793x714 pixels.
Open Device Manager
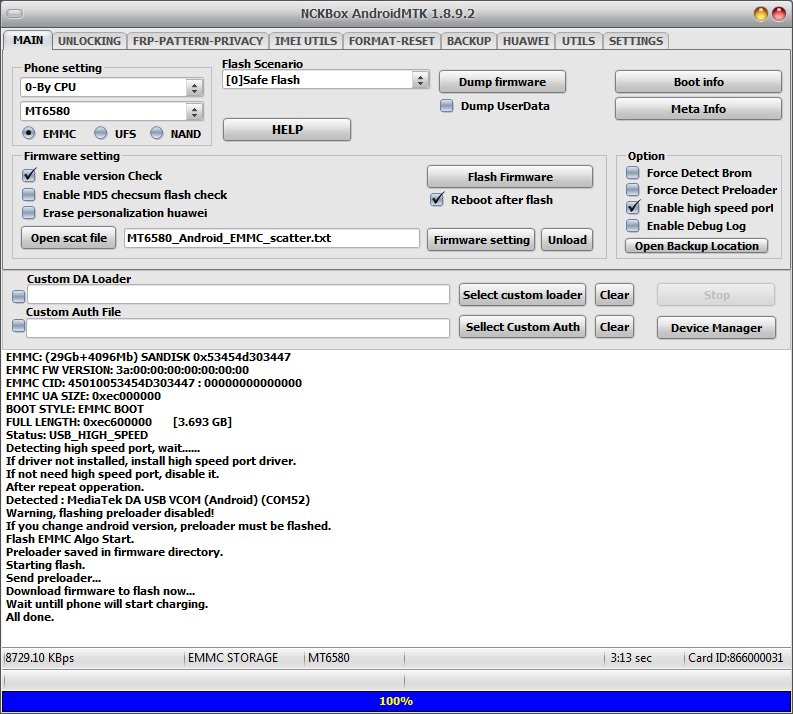point(716,328)
